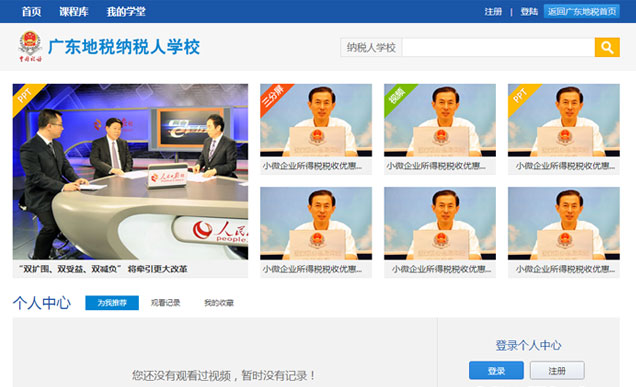The height and width of the screenshot is (387, 636).
Task: Click the orange search magnifier icon
Action: [x=607, y=47]
